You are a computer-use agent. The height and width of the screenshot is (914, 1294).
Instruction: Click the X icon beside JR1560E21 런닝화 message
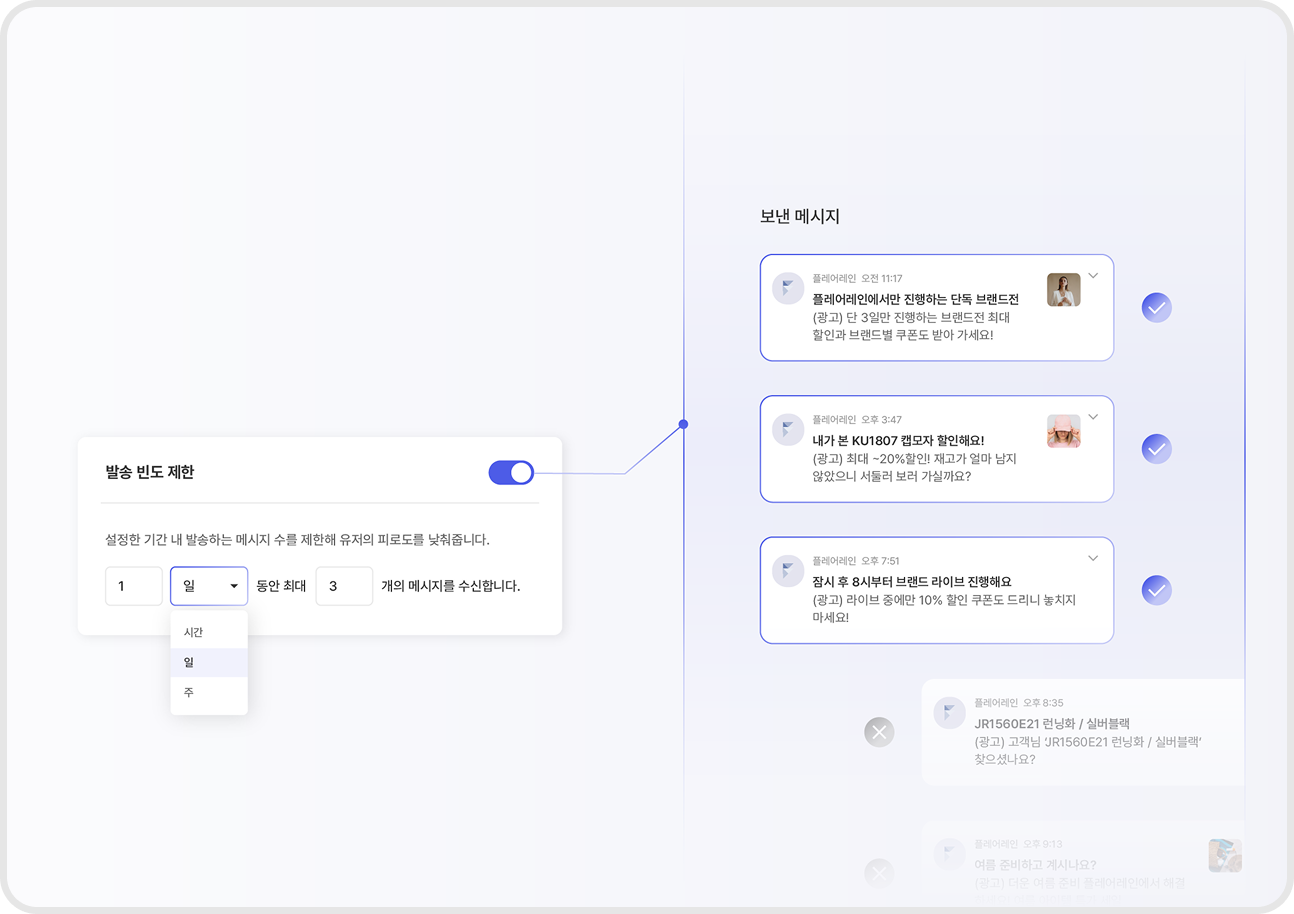pos(879,732)
